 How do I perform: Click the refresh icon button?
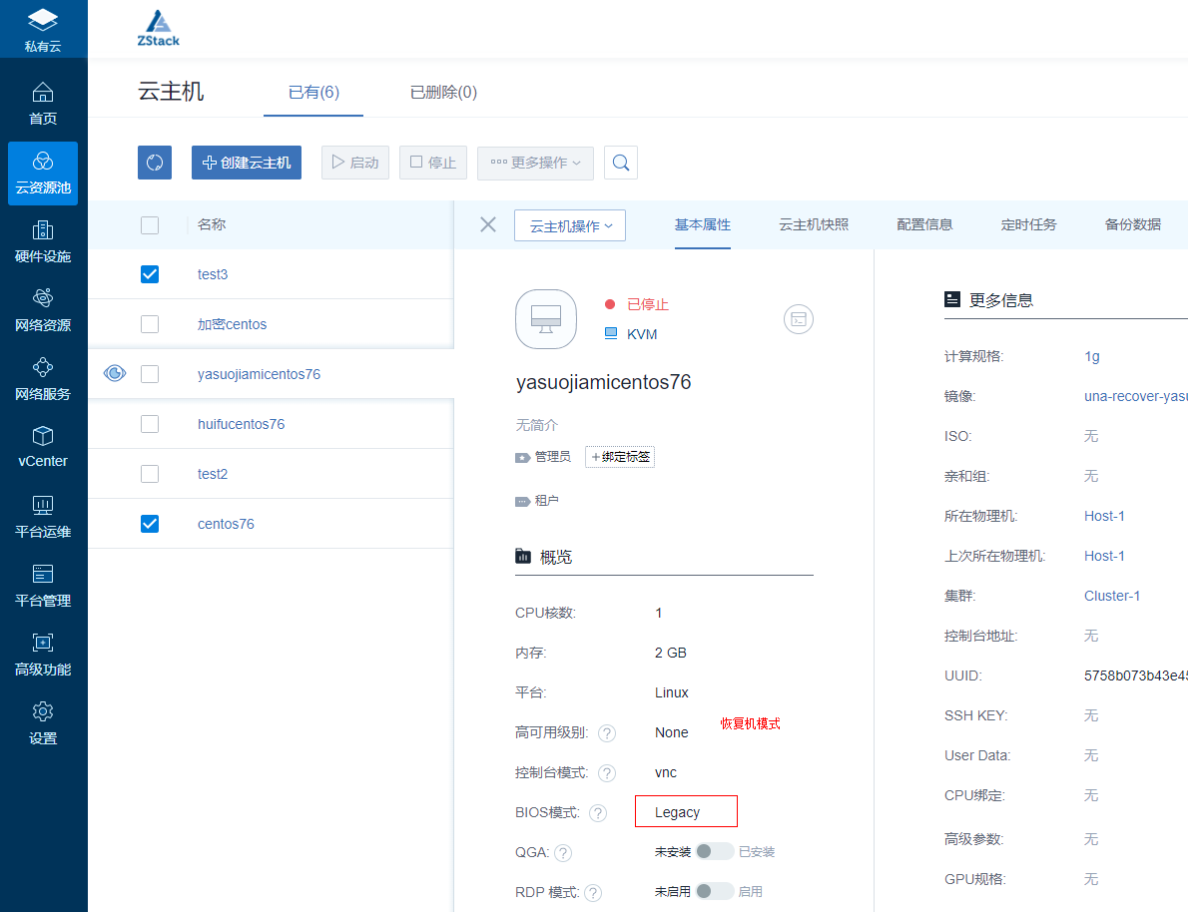(x=155, y=162)
